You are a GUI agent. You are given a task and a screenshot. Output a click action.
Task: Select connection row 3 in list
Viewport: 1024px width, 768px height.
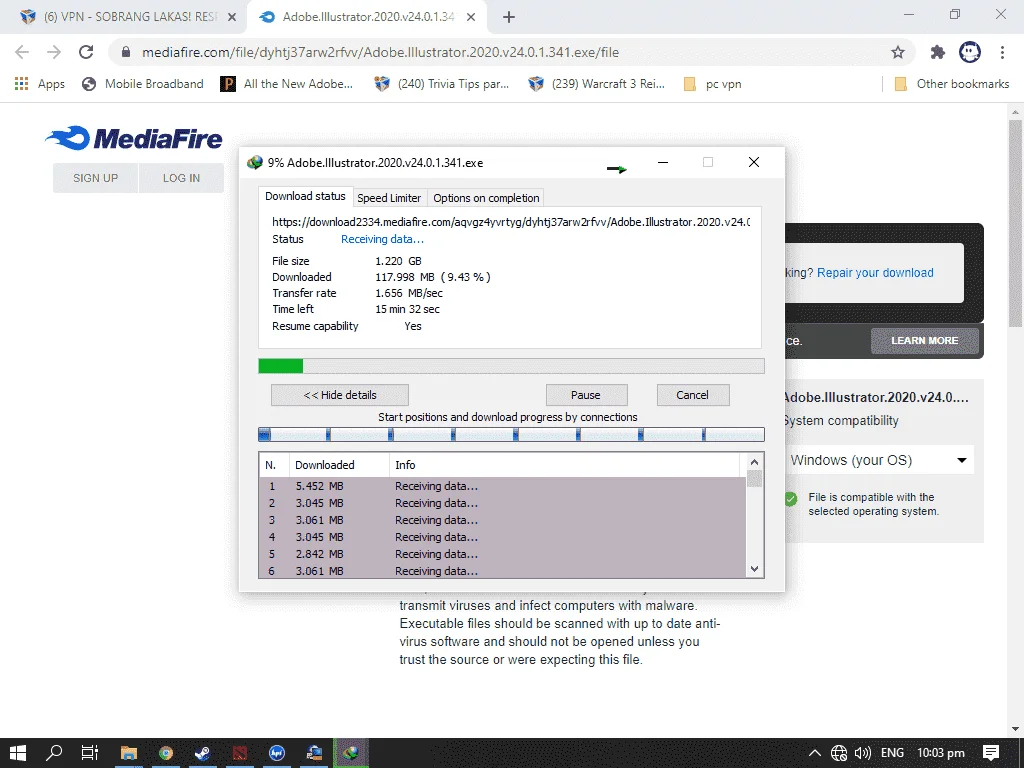coord(502,520)
